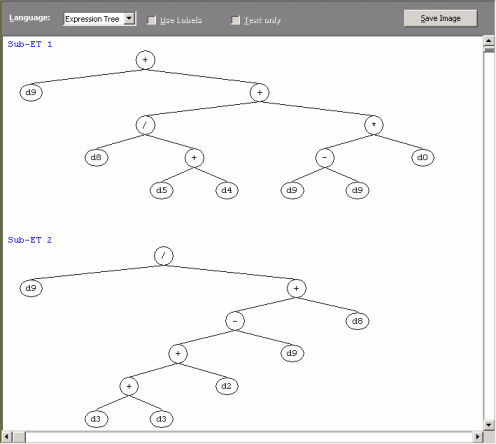Select the d4 leaf node

pos(227,190)
